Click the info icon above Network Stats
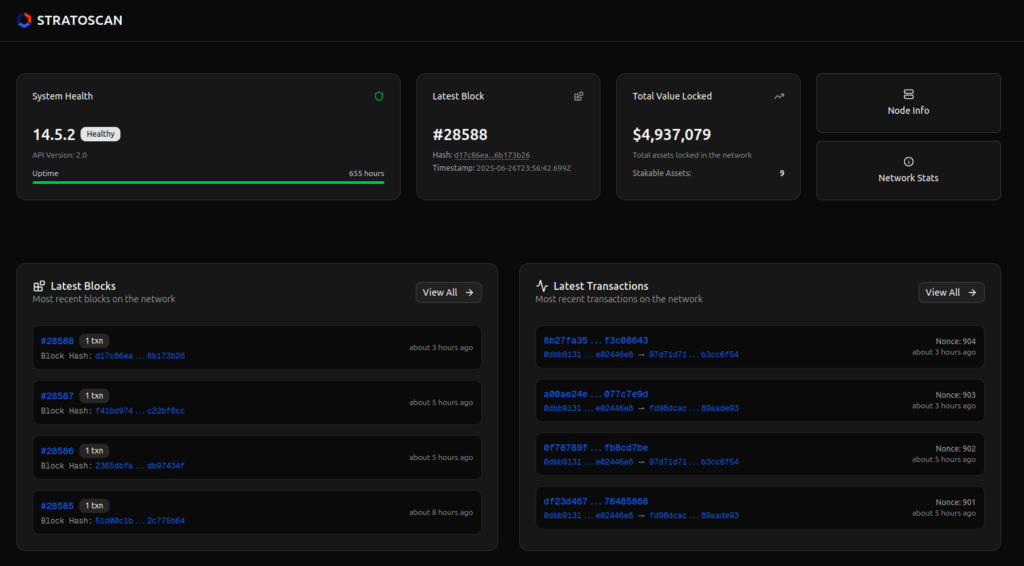This screenshot has height=566, width=1024. (x=908, y=161)
